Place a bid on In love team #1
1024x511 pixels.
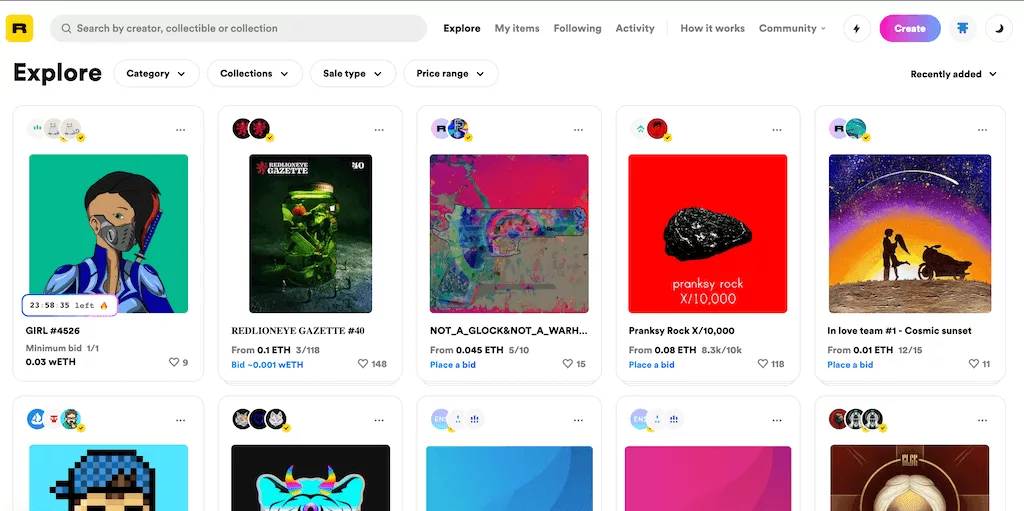[x=850, y=365]
